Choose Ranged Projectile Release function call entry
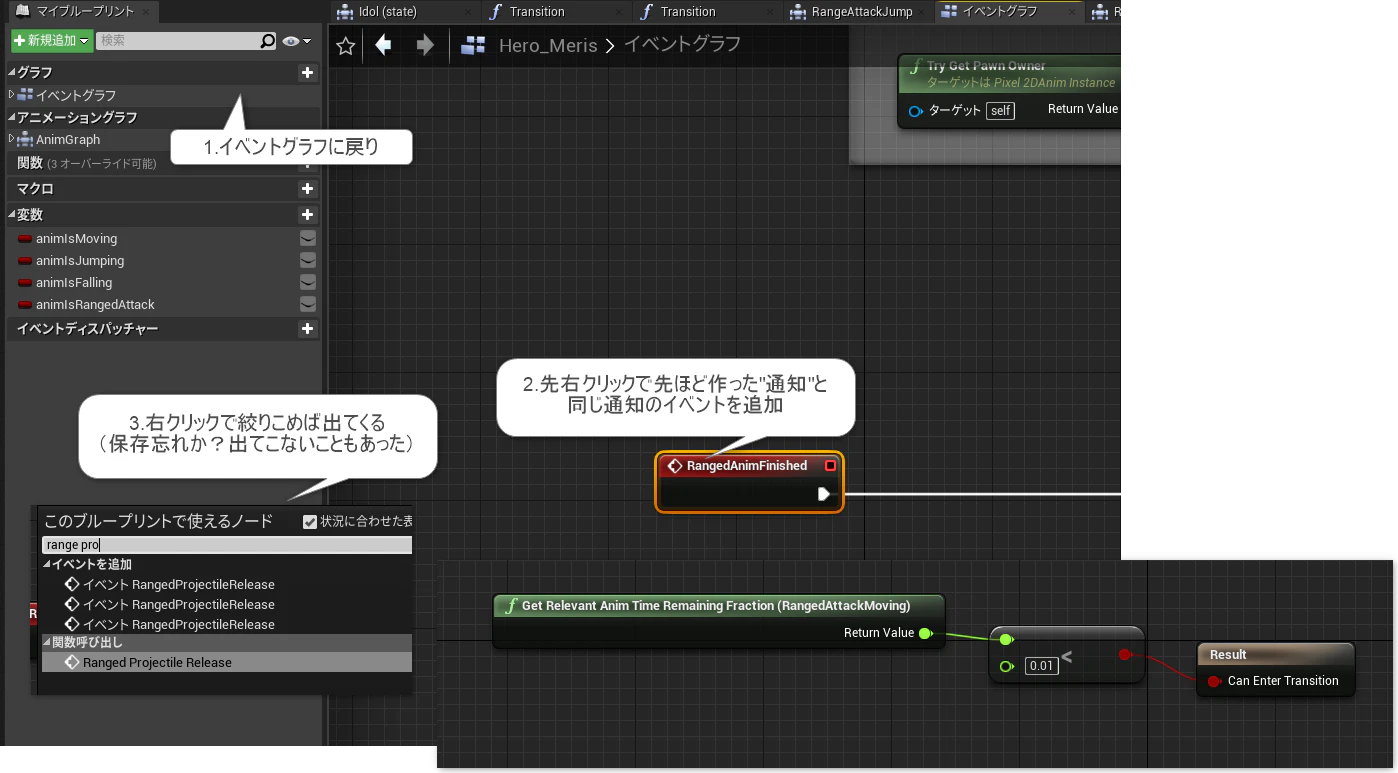This screenshot has width=1398, height=773. [x=226, y=663]
